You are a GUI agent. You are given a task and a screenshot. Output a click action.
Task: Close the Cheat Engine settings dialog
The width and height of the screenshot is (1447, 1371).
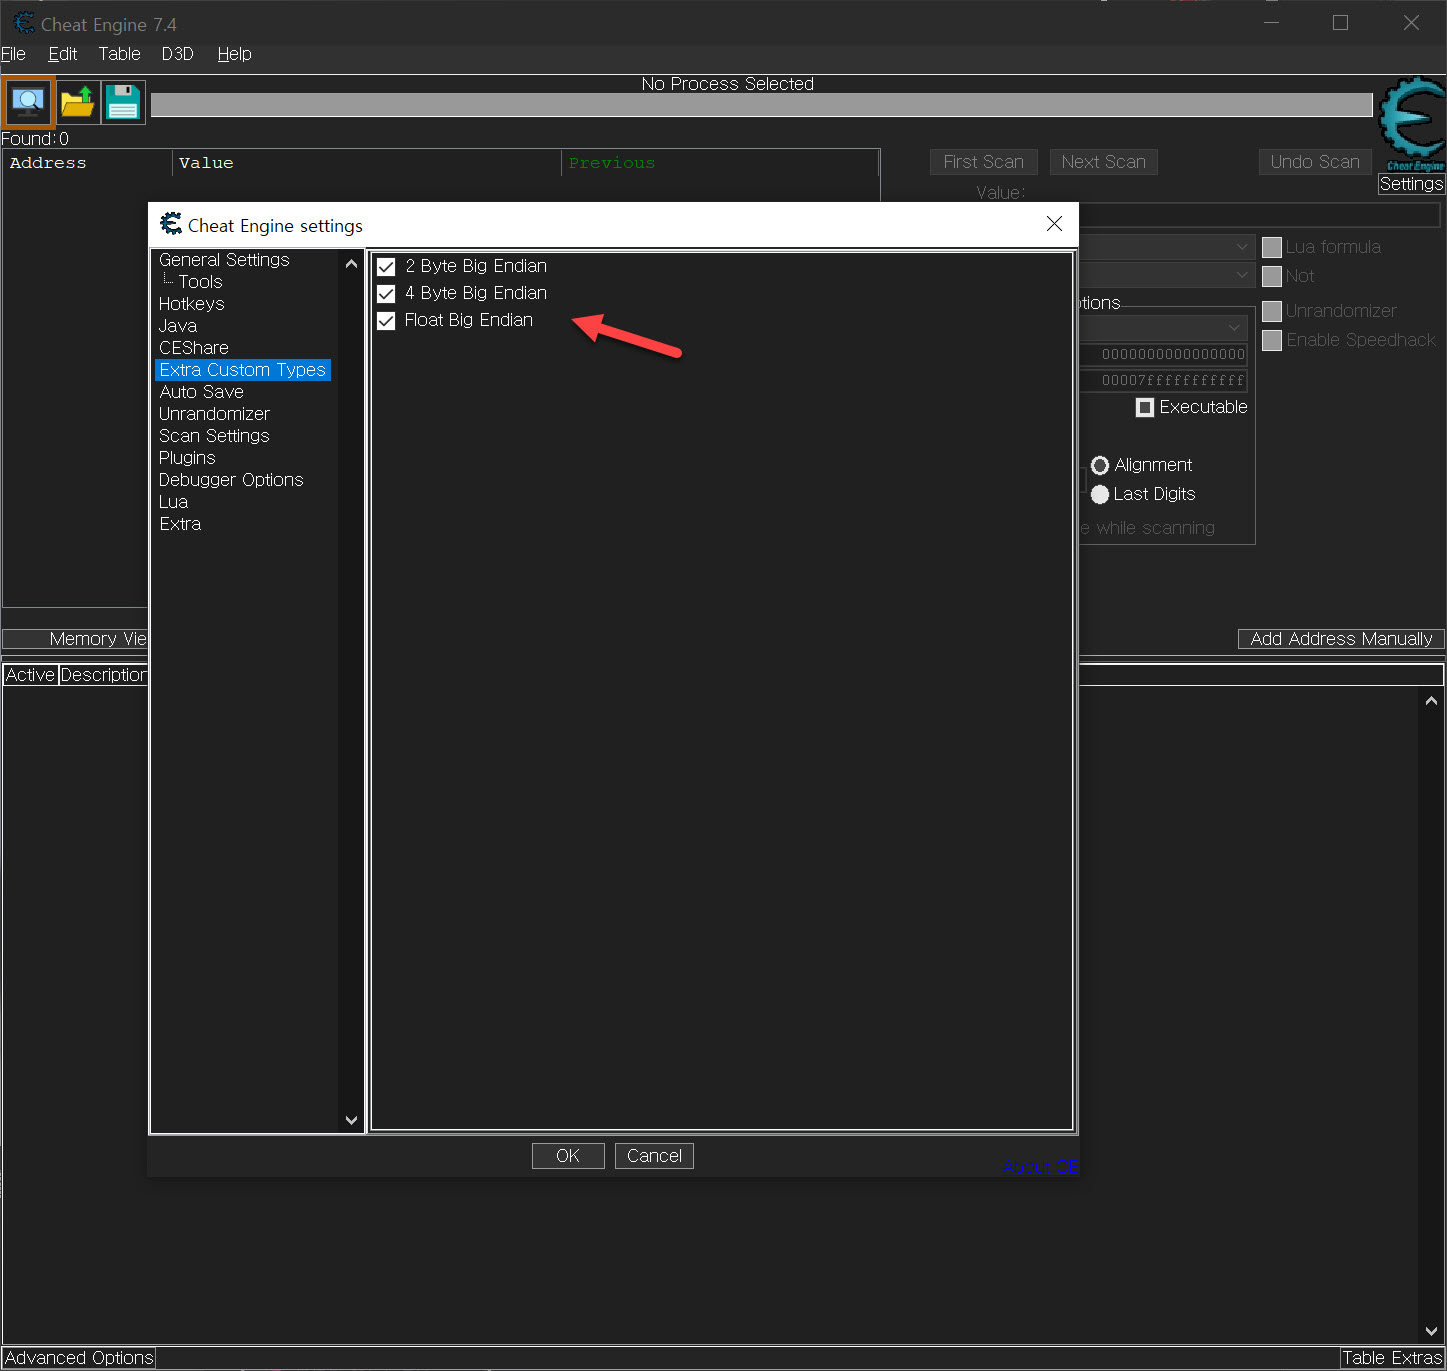click(1054, 224)
